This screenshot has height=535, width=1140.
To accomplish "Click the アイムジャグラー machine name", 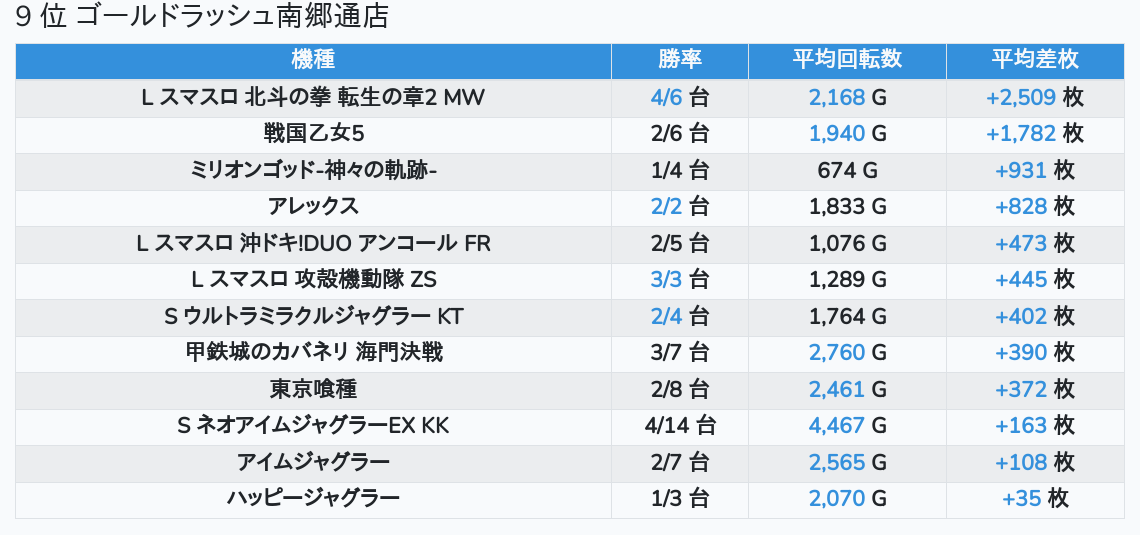I will (313, 462).
